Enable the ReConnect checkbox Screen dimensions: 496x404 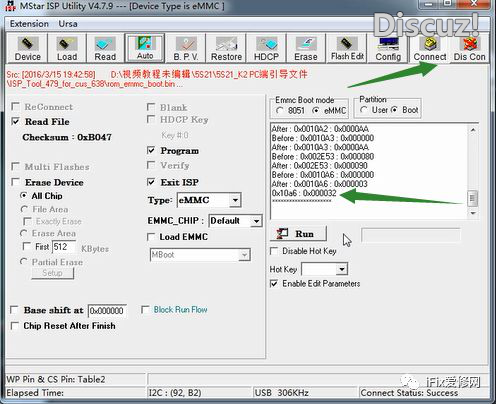pyautogui.click(x=15, y=107)
